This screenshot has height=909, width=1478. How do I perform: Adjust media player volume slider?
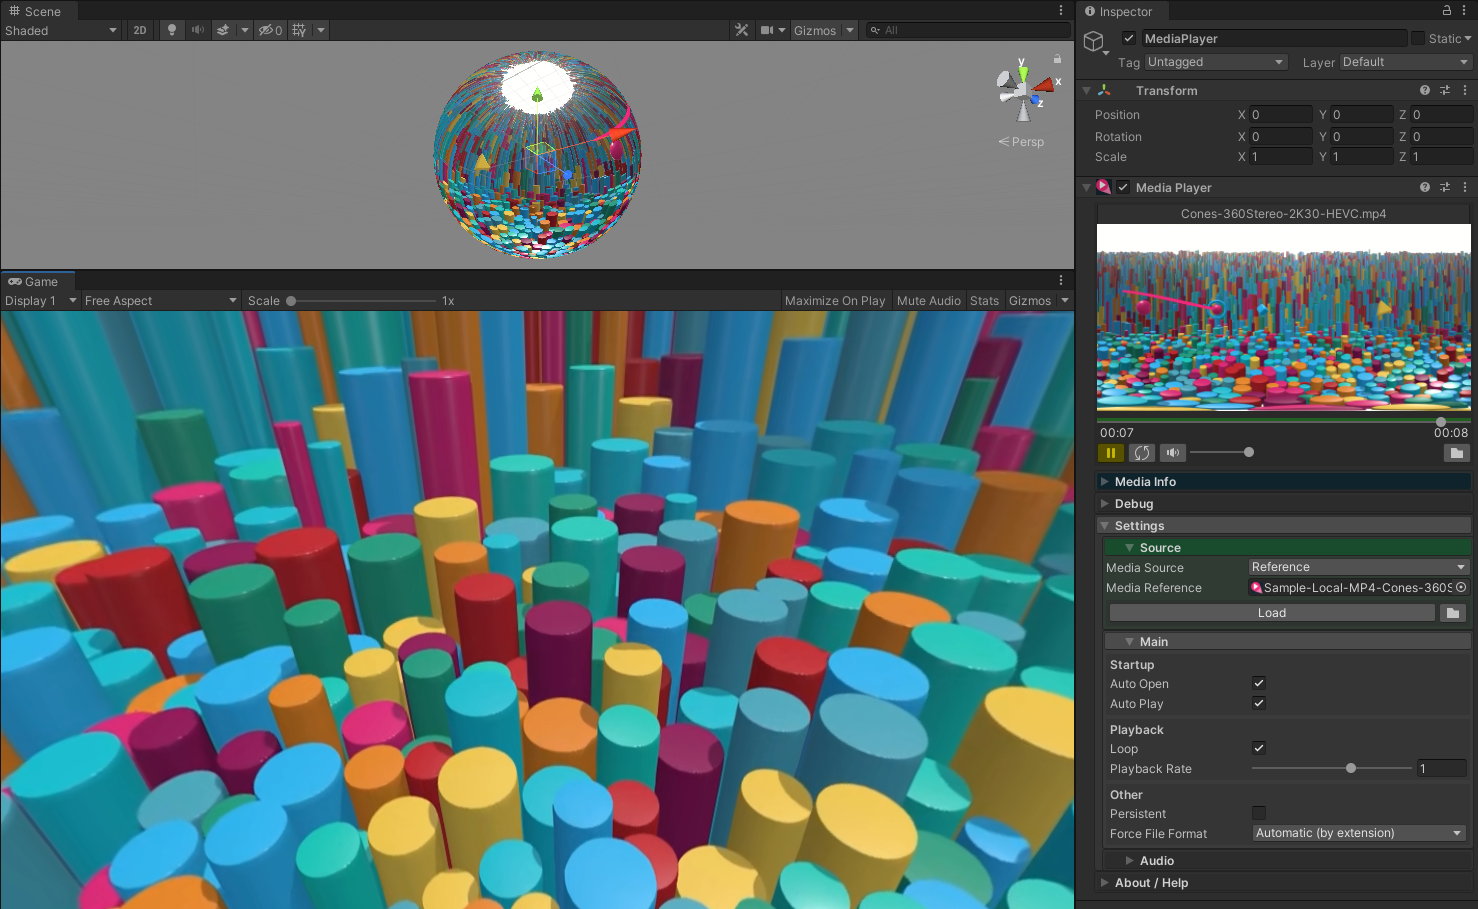1221,452
